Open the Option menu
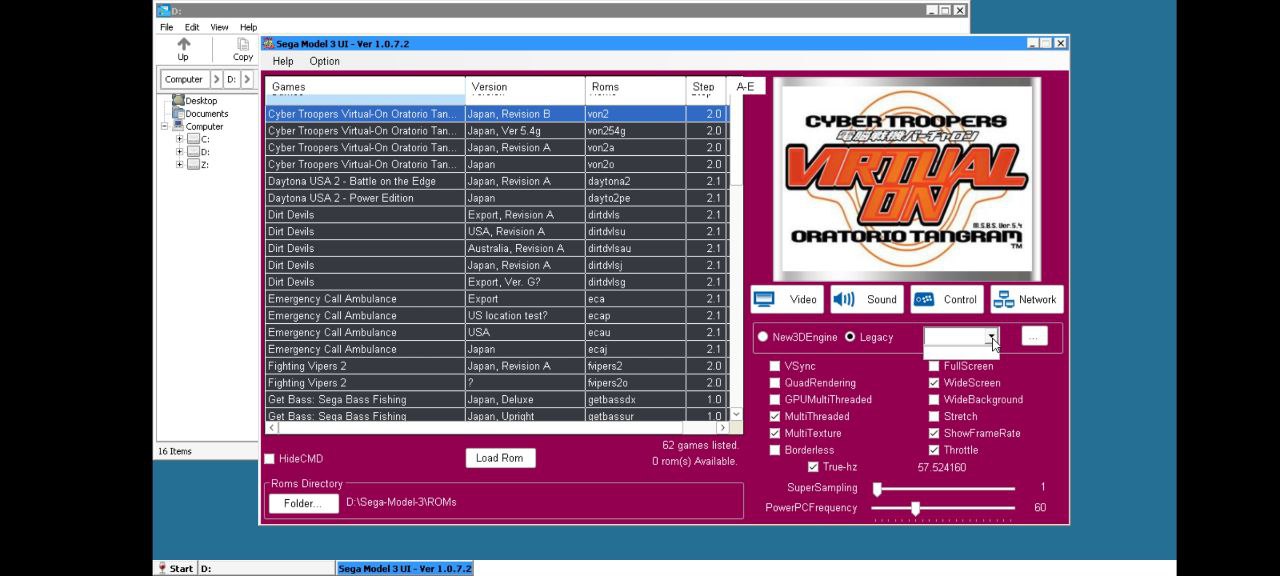 pyautogui.click(x=324, y=62)
